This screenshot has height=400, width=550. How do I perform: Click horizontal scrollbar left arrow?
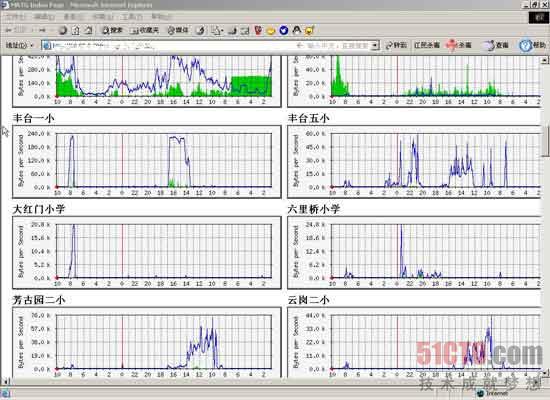(x=5, y=381)
